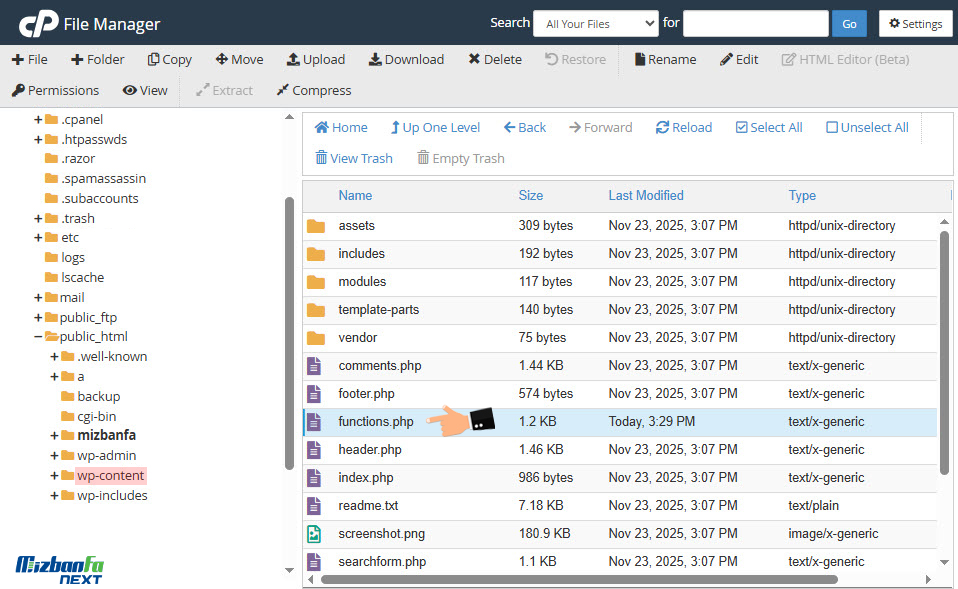Sort files by Last Modified column
The height and width of the screenshot is (589, 958).
[645, 196]
